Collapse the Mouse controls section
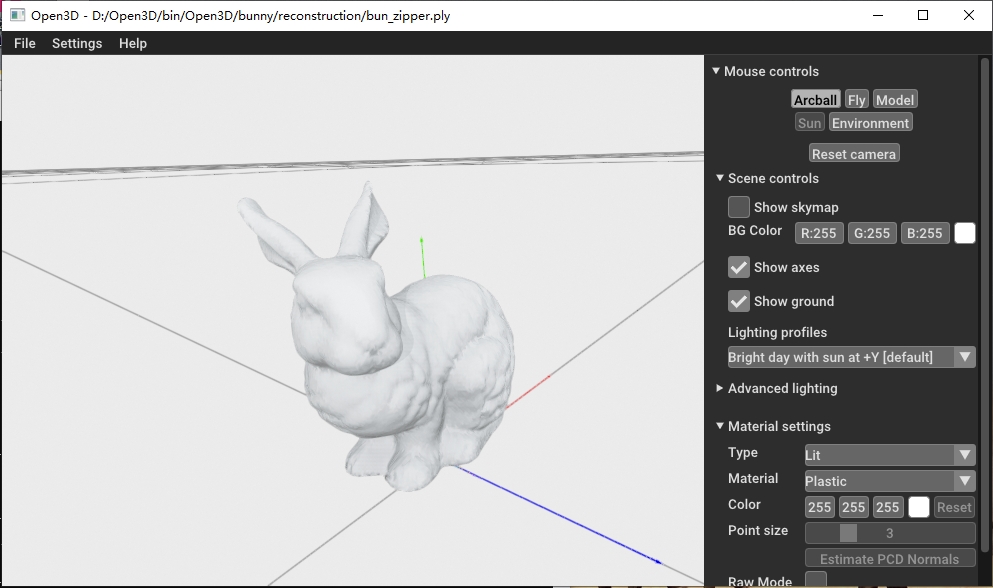 coord(716,71)
